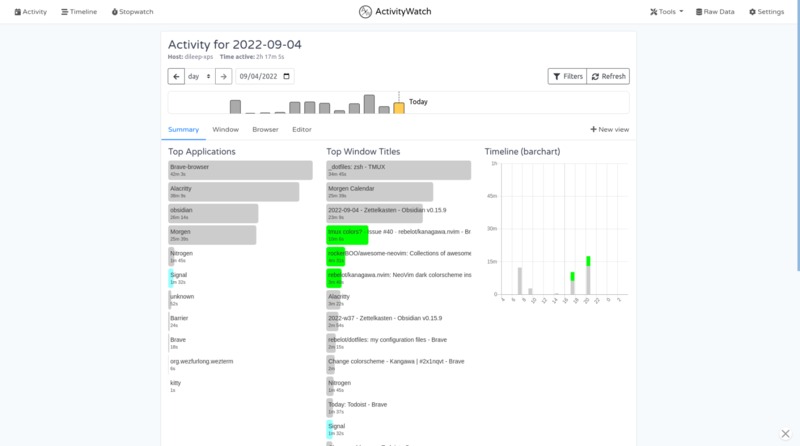800x446 pixels.
Task: Select Nitrogen in Top Applications
Action: (x=181, y=257)
